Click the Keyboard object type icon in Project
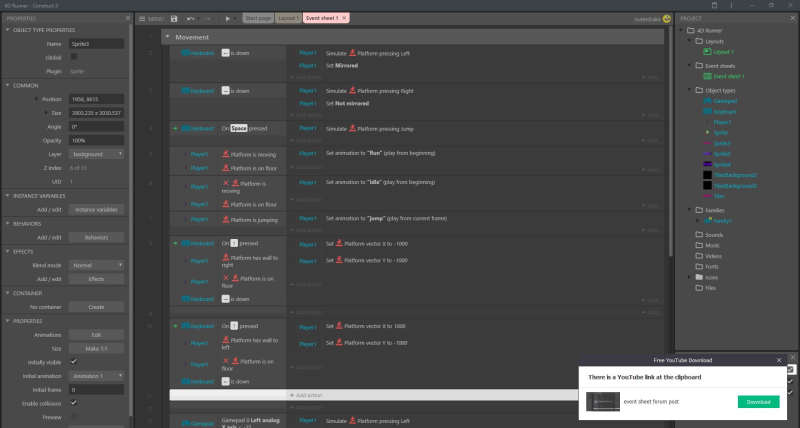Viewport: 800px width, 428px height. pos(707,112)
